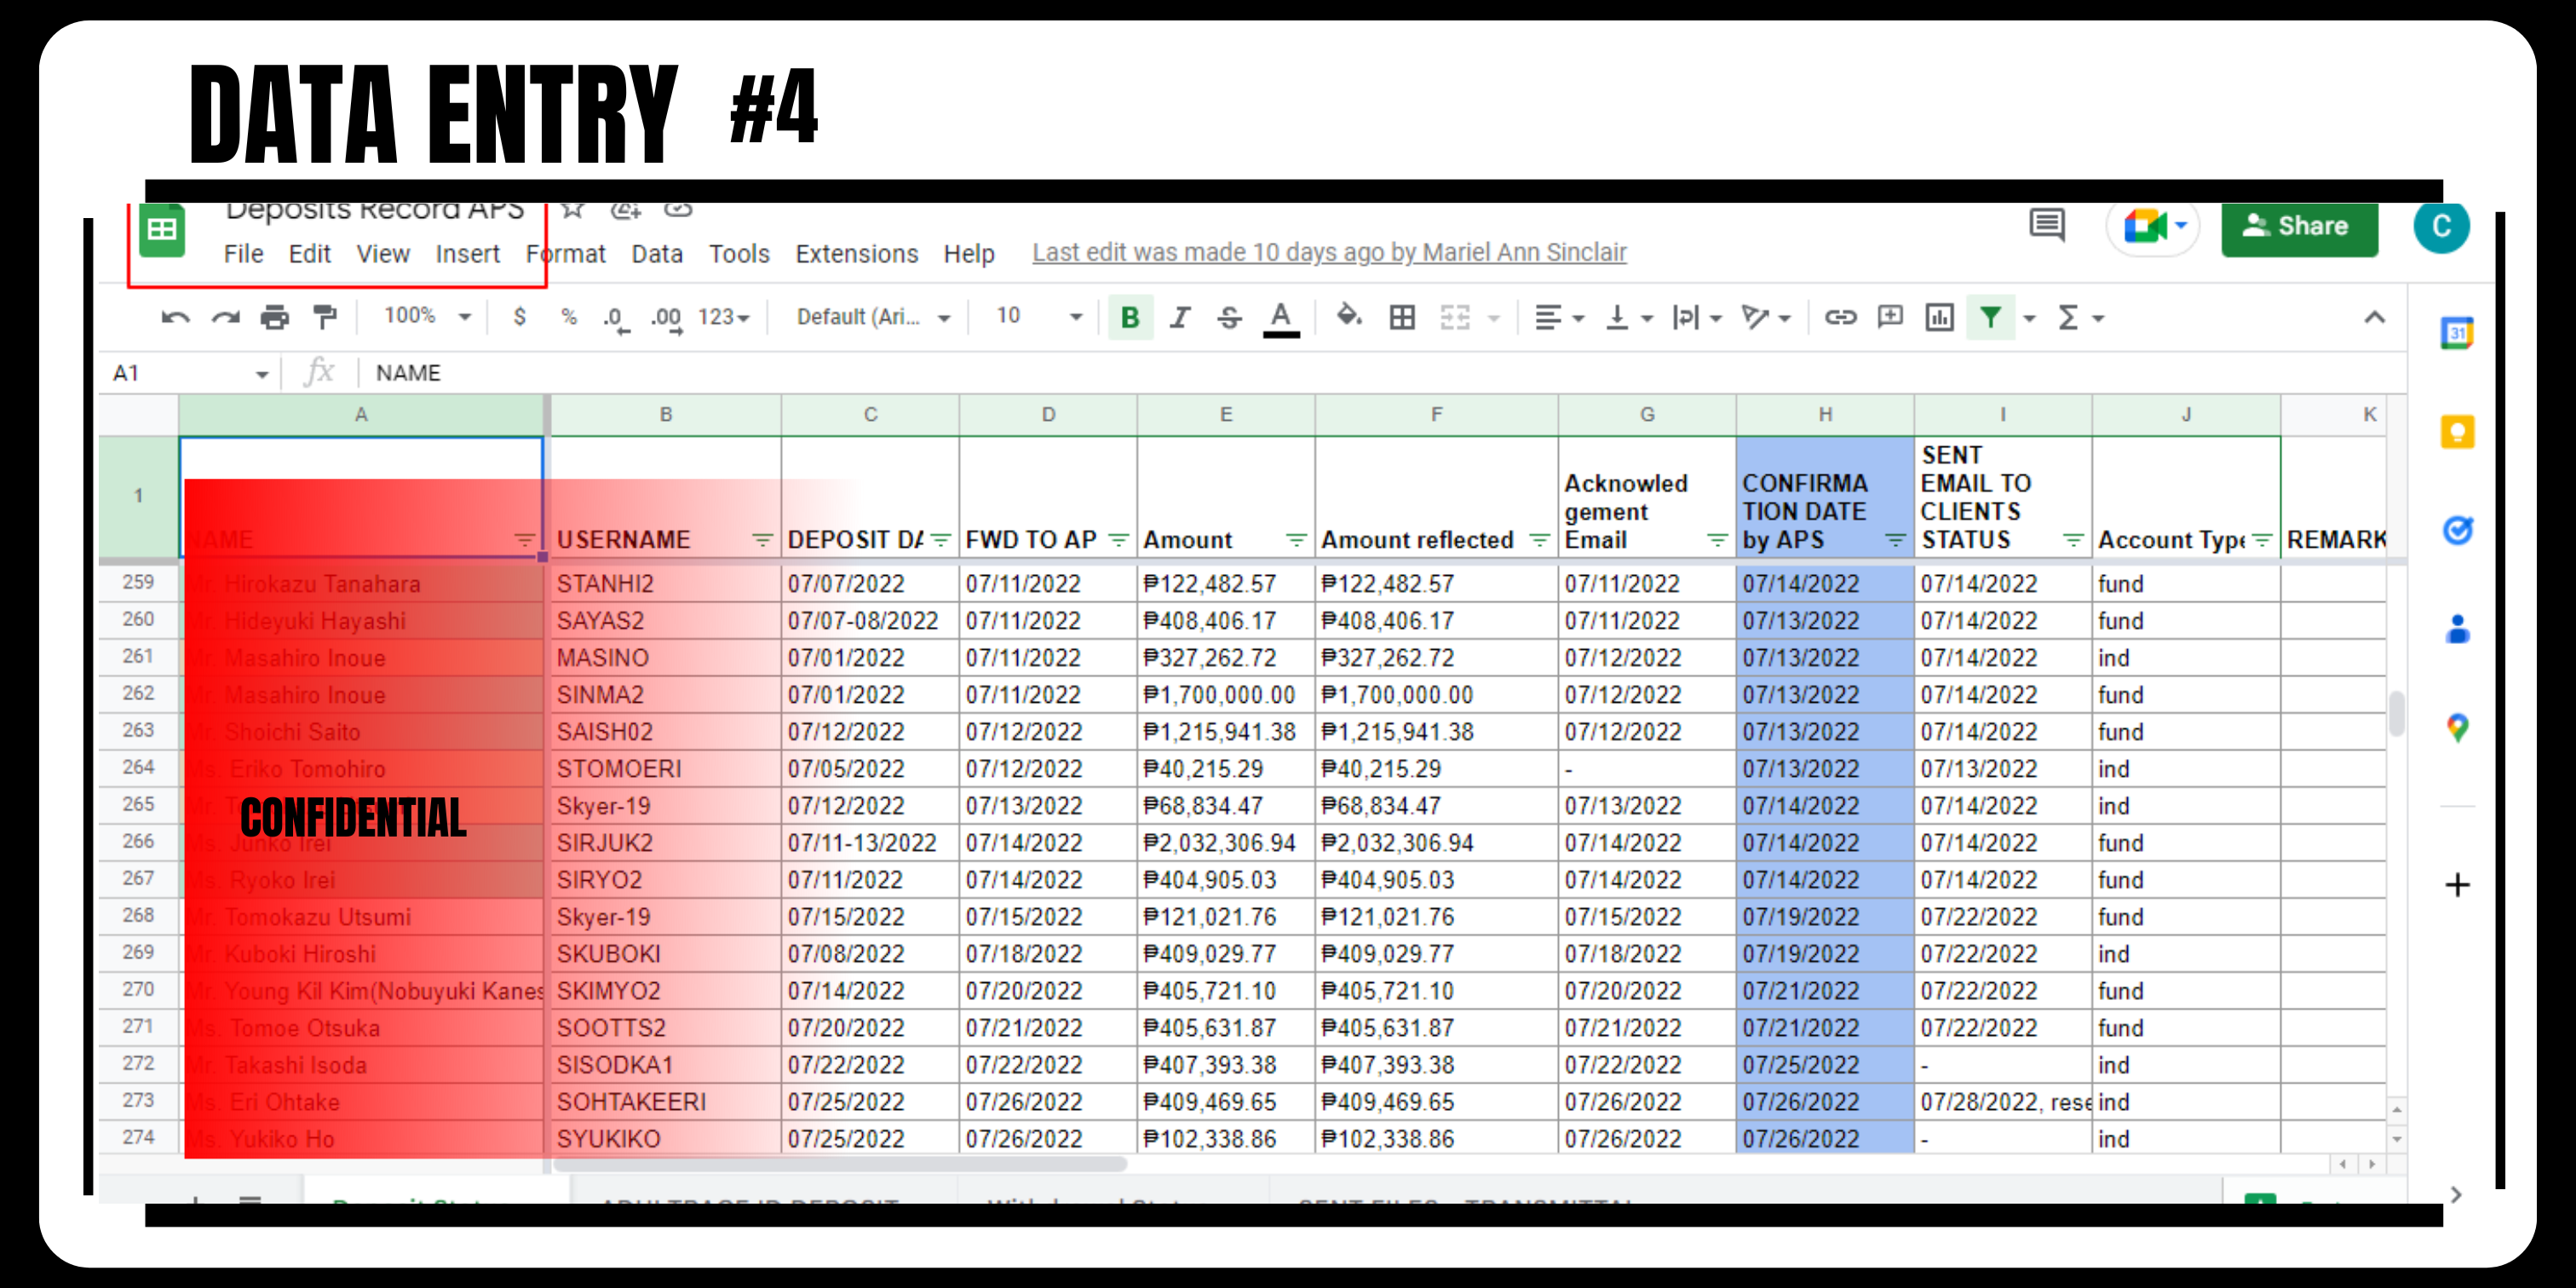Open USERNAME column filter dropdown
The image size is (2576, 1288).
(x=762, y=540)
